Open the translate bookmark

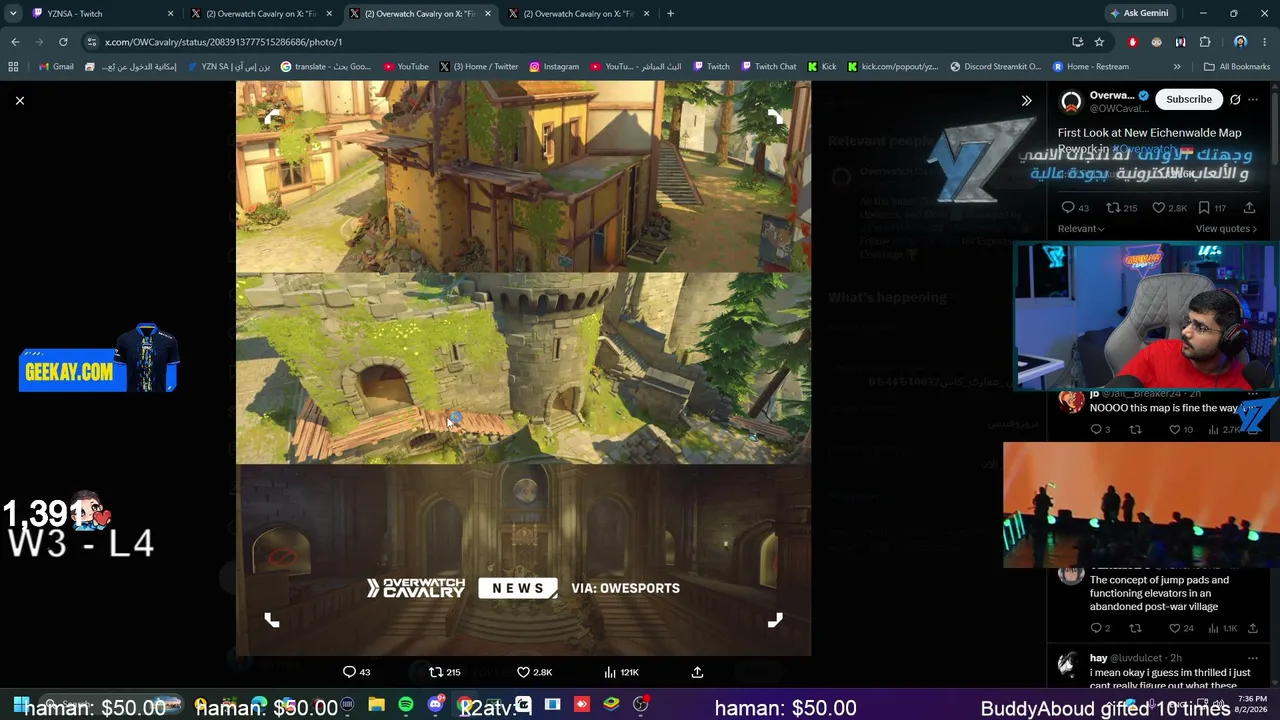tap(325, 67)
